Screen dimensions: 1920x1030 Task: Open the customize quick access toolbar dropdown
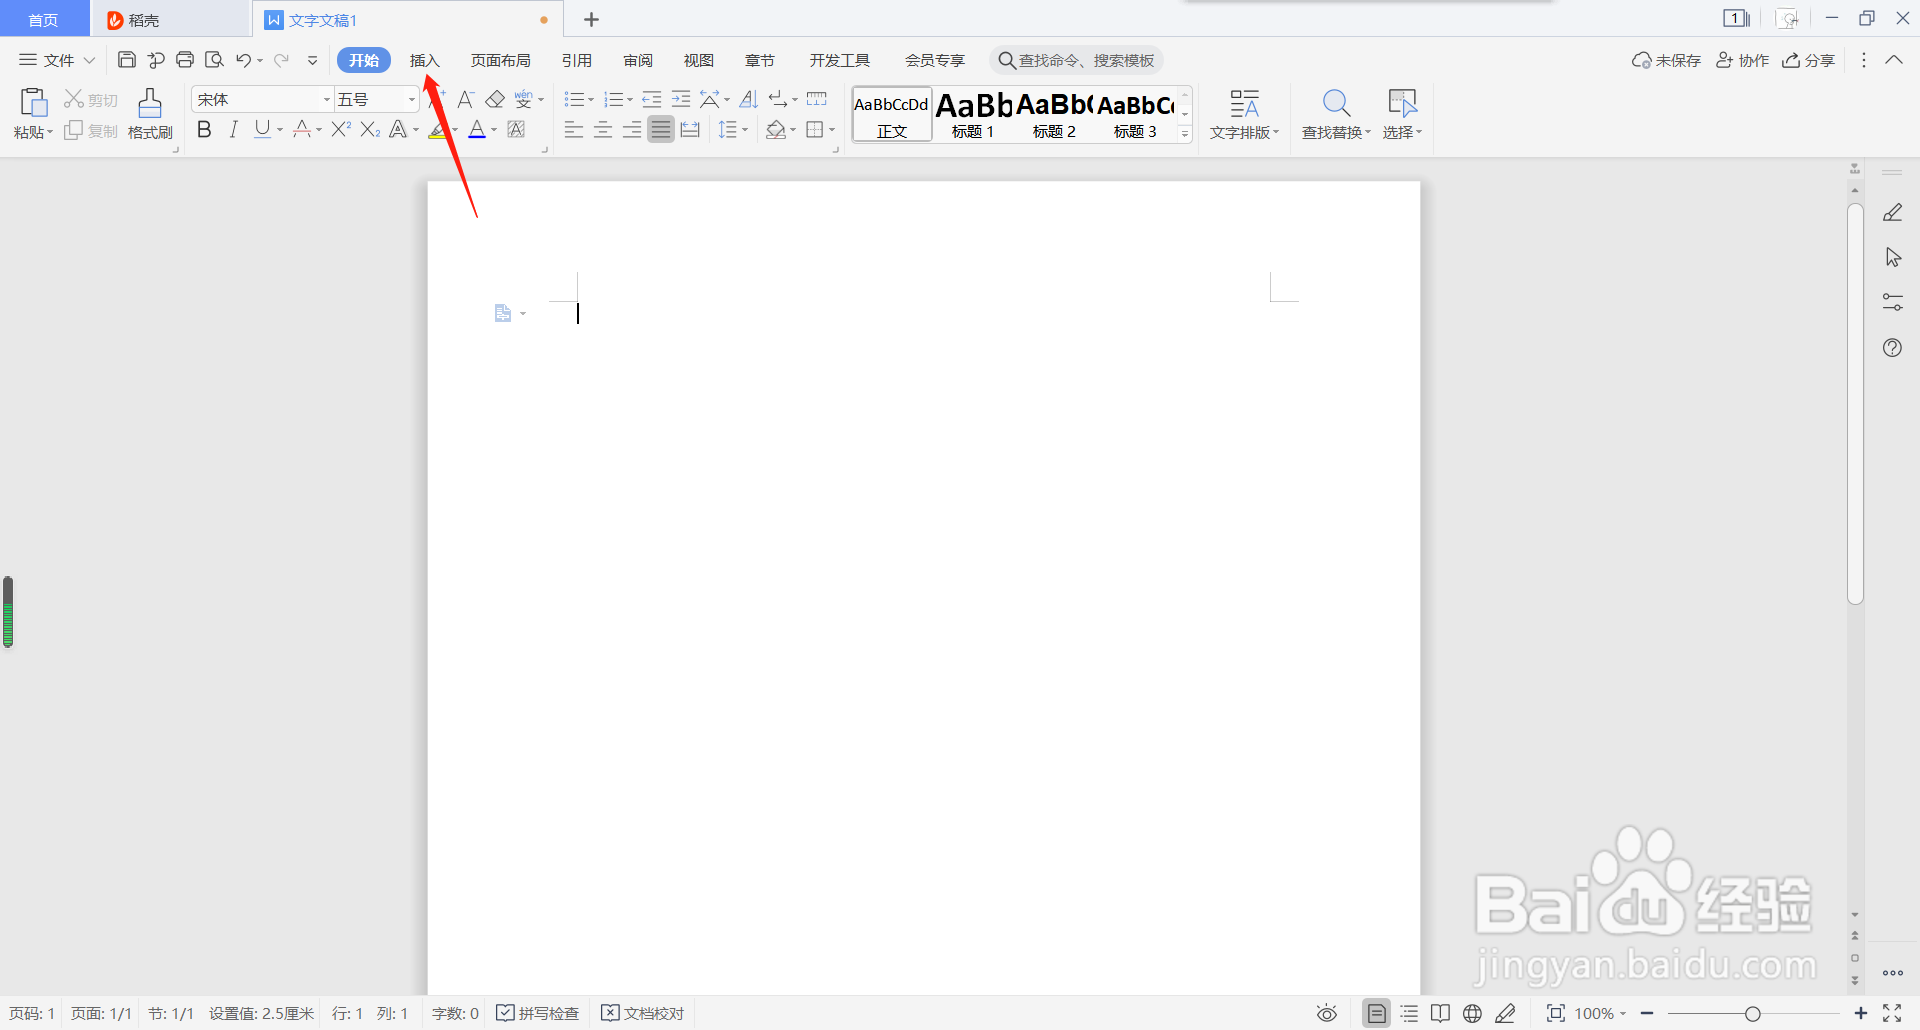tap(312, 60)
